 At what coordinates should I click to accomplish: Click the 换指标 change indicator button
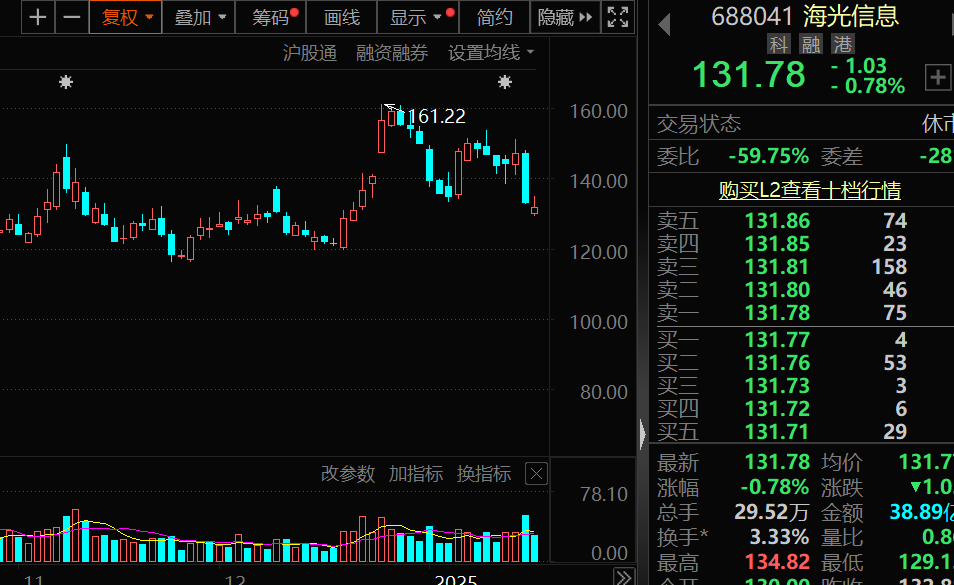484,474
